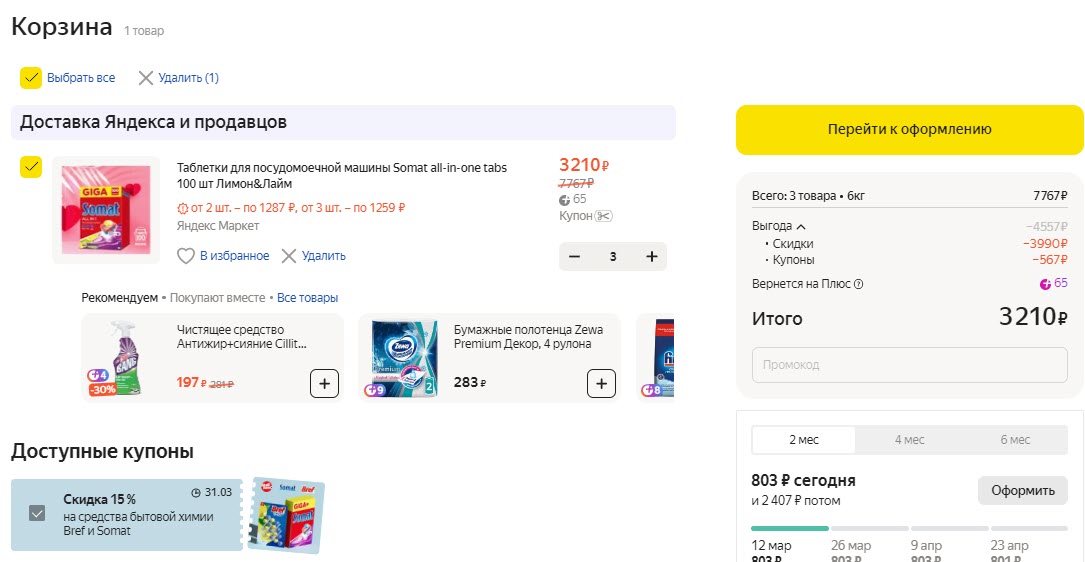Click the question mark next to Вернется на Плюс
Viewport: 1085px width, 562px height.
(x=859, y=284)
